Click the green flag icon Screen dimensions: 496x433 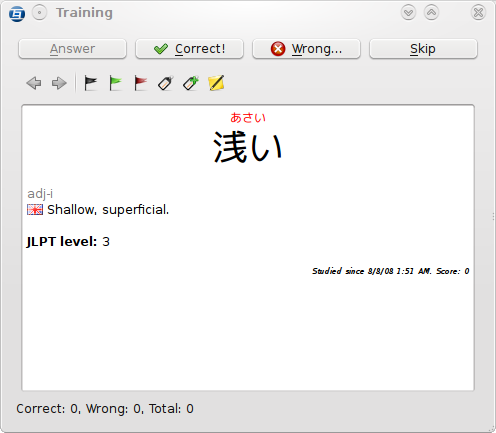click(115, 83)
